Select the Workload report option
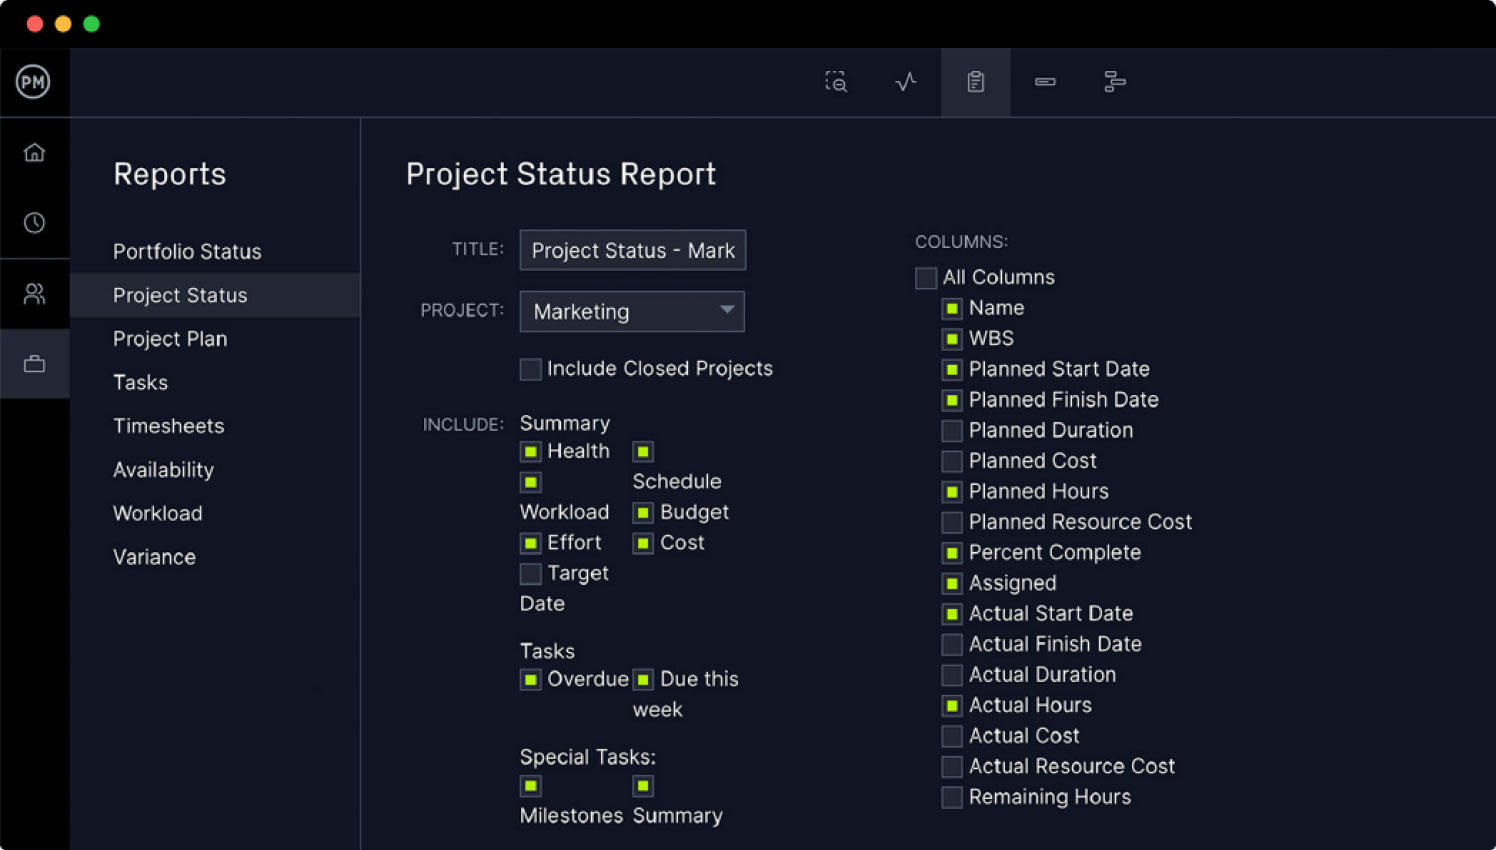The width and height of the screenshot is (1496, 850). tap(157, 513)
